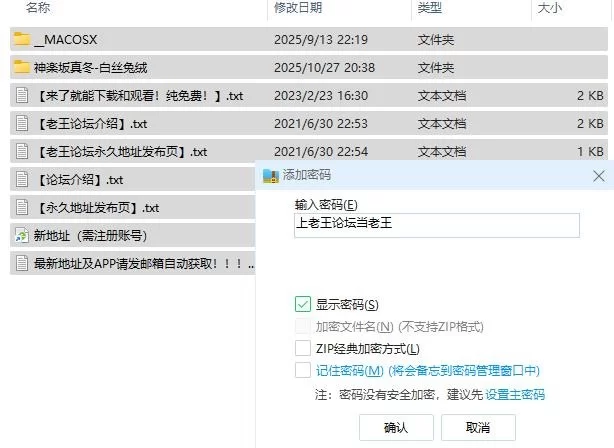This screenshot has width=614, height=448.
Task: Click the 【论坛介绍】.txt document icon
Action: tap(22, 180)
